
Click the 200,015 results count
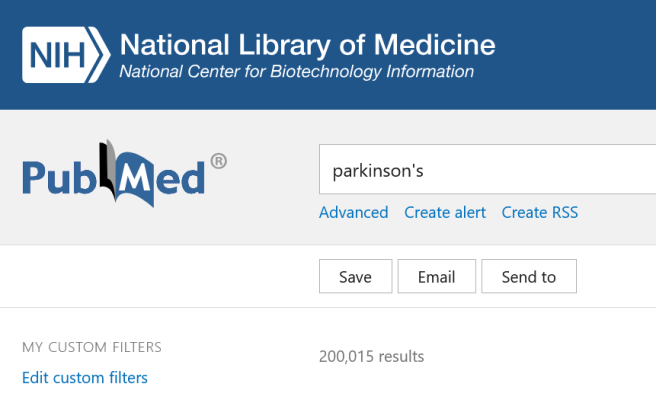pos(372,357)
